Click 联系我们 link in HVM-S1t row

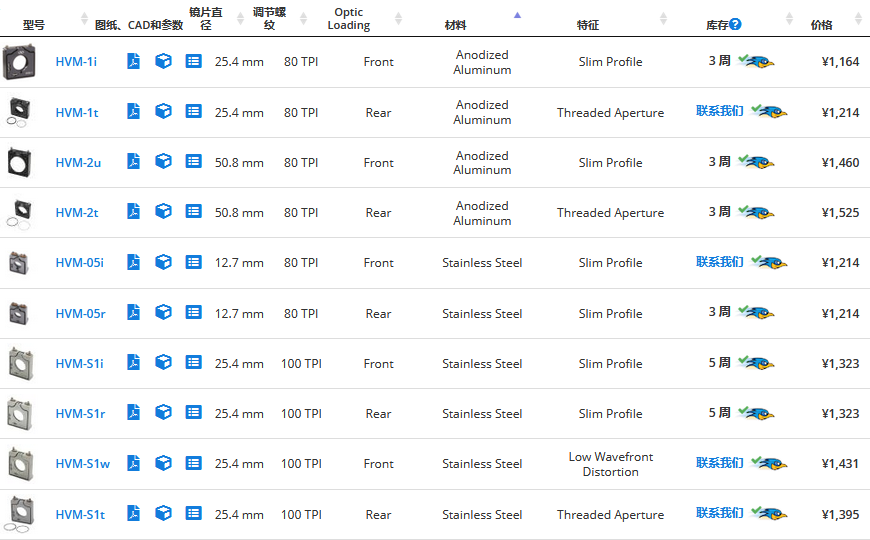coord(720,512)
